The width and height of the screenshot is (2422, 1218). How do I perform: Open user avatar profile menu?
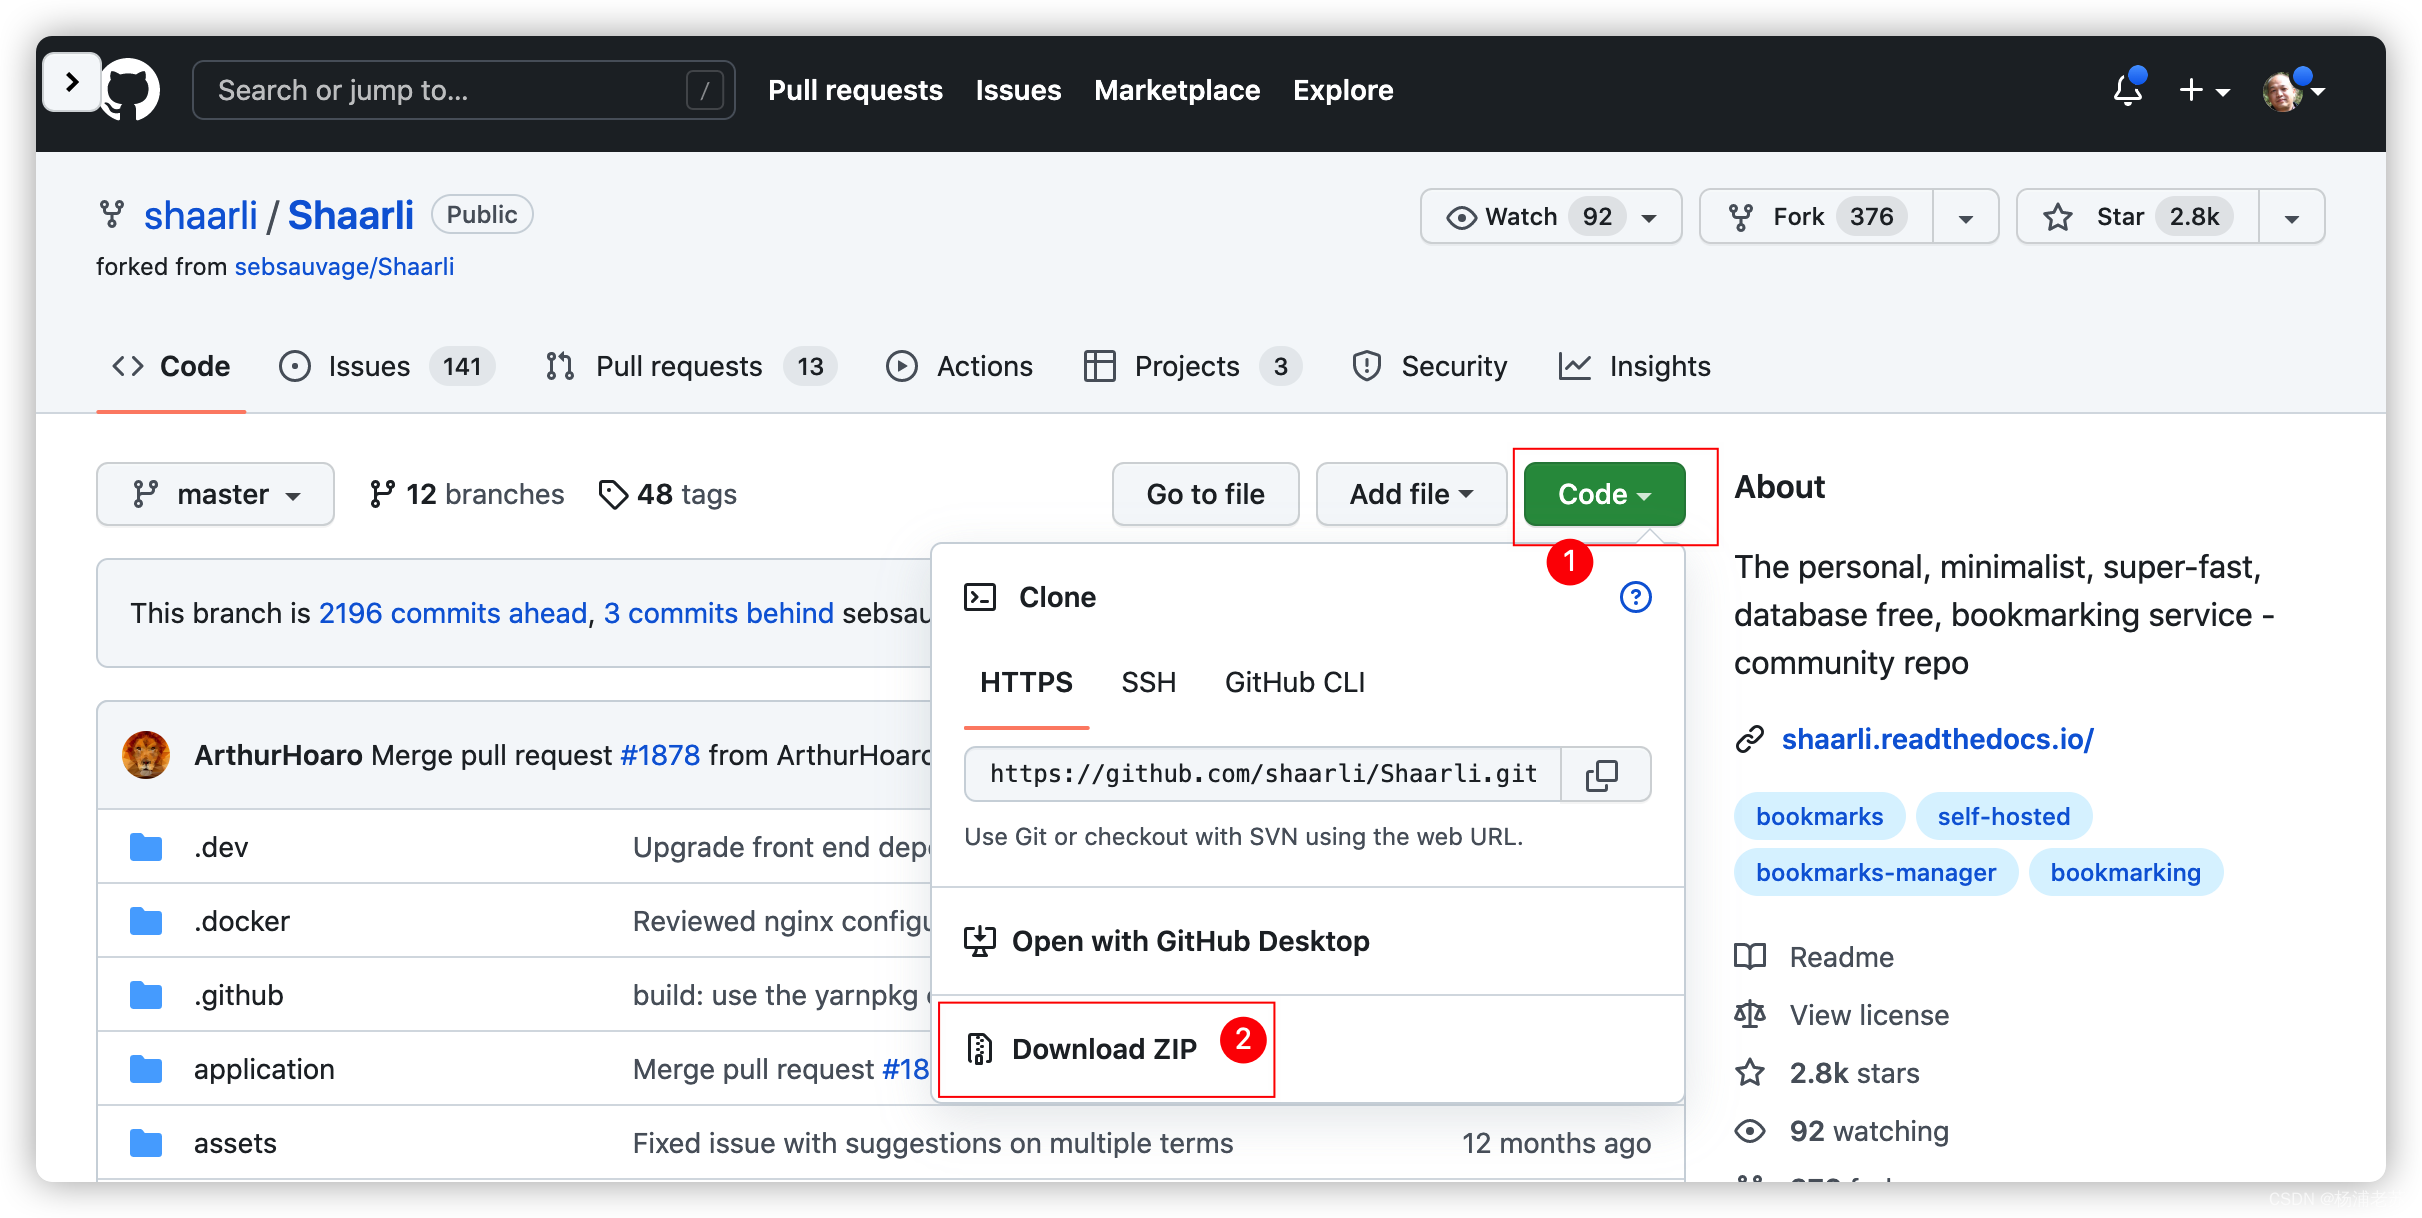(2292, 91)
